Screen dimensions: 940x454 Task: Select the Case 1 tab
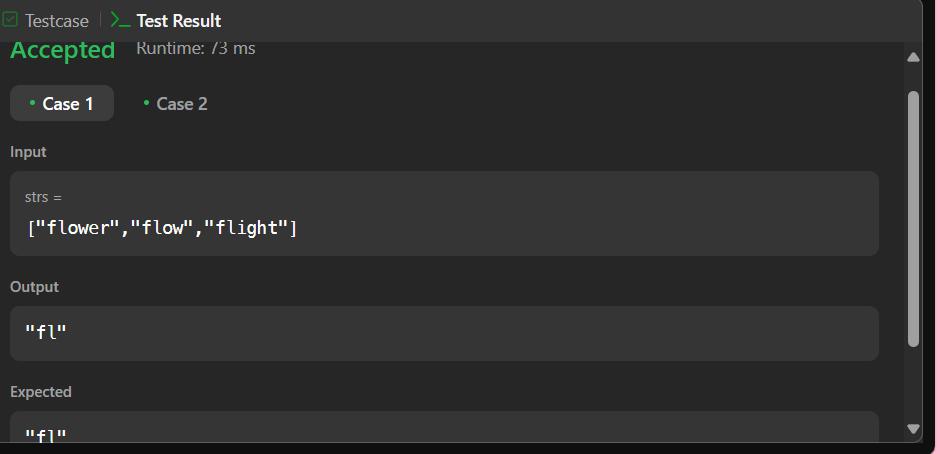click(x=62, y=104)
